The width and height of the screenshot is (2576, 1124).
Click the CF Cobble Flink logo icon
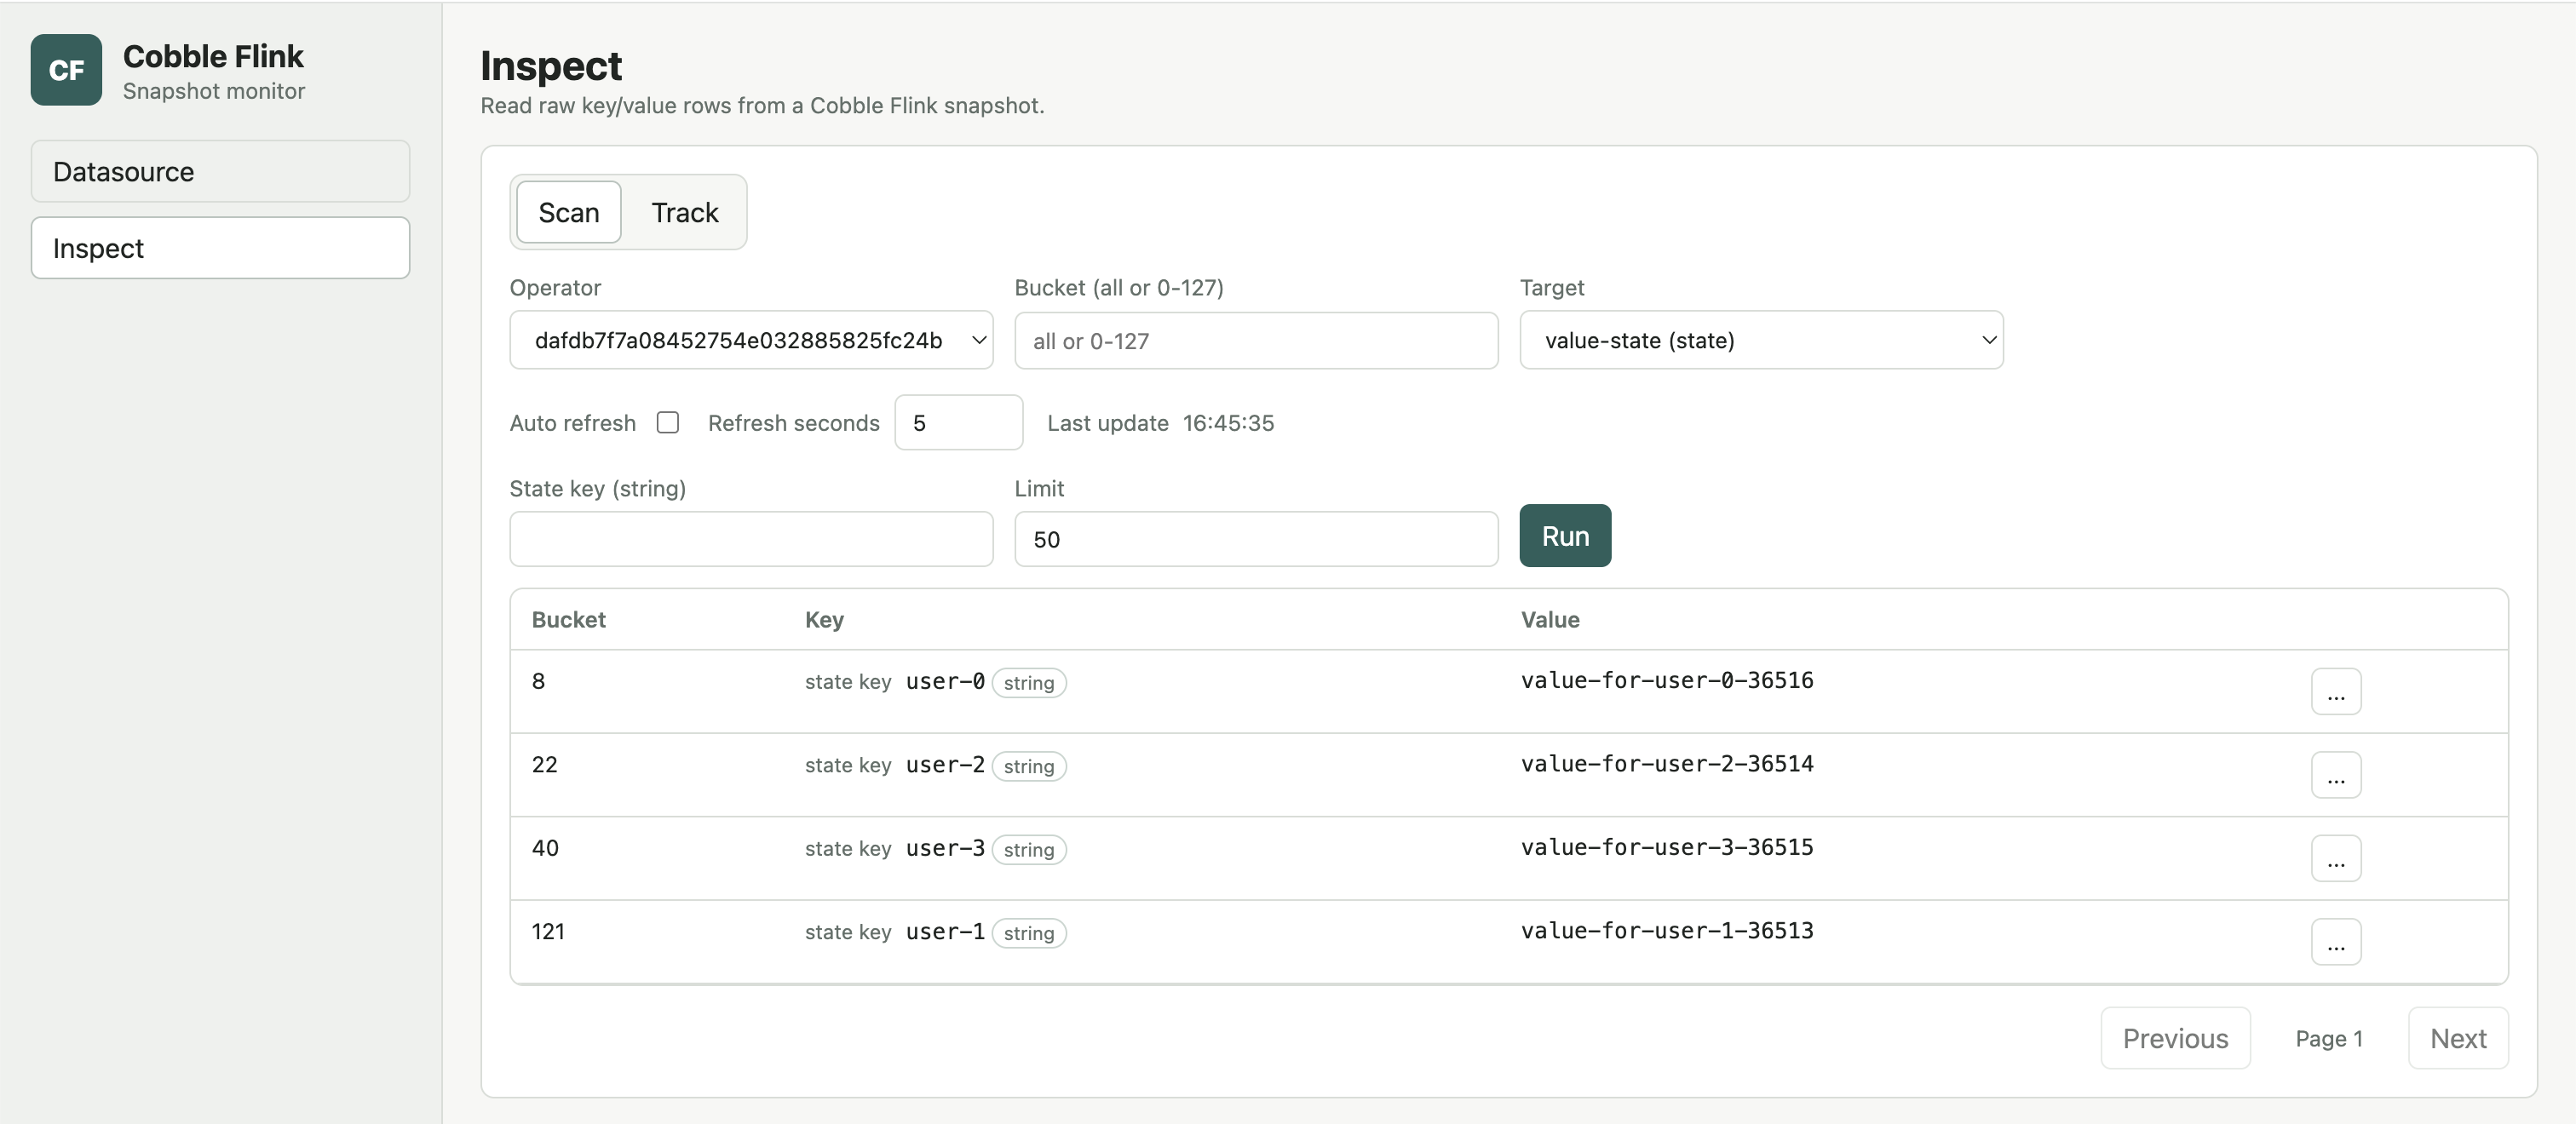click(x=66, y=70)
